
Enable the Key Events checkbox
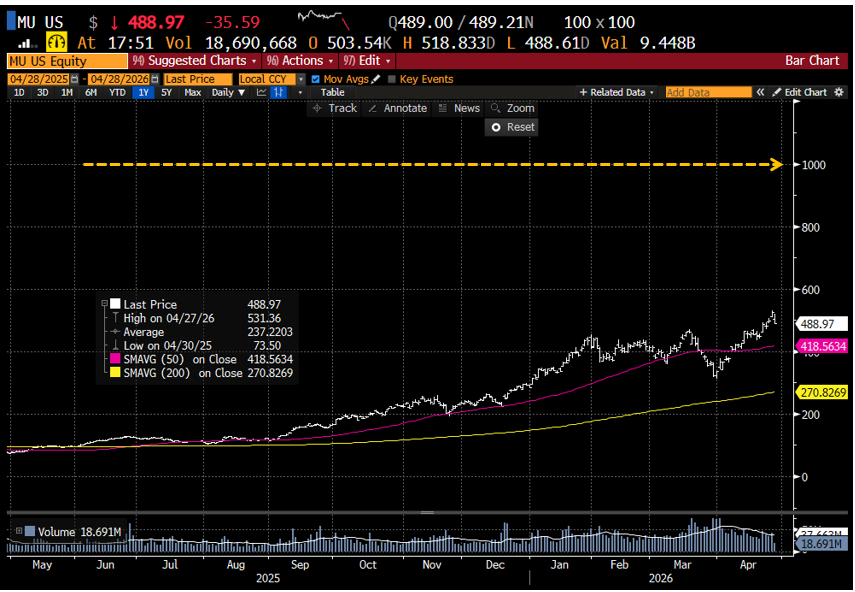(392, 79)
